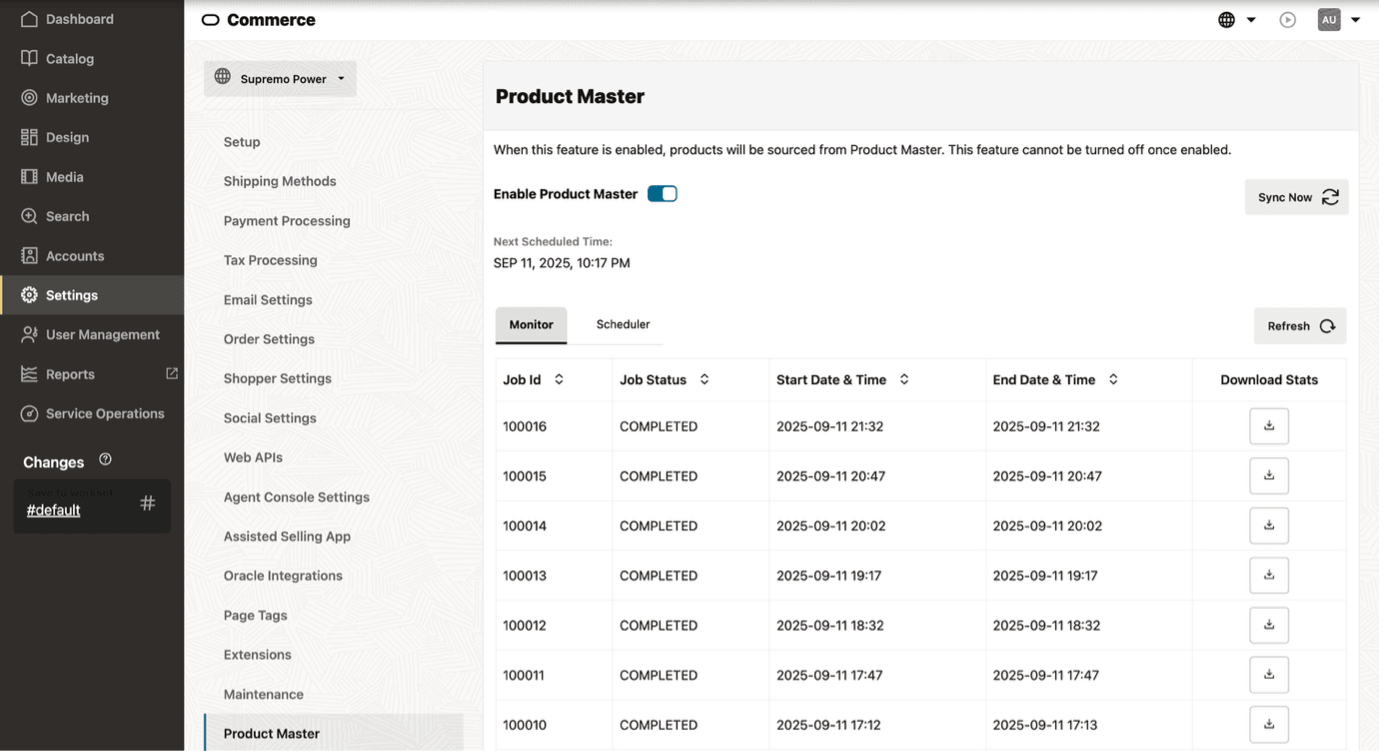Select the Settings gear icon
This screenshot has width=1384, height=754.
(x=30, y=295)
